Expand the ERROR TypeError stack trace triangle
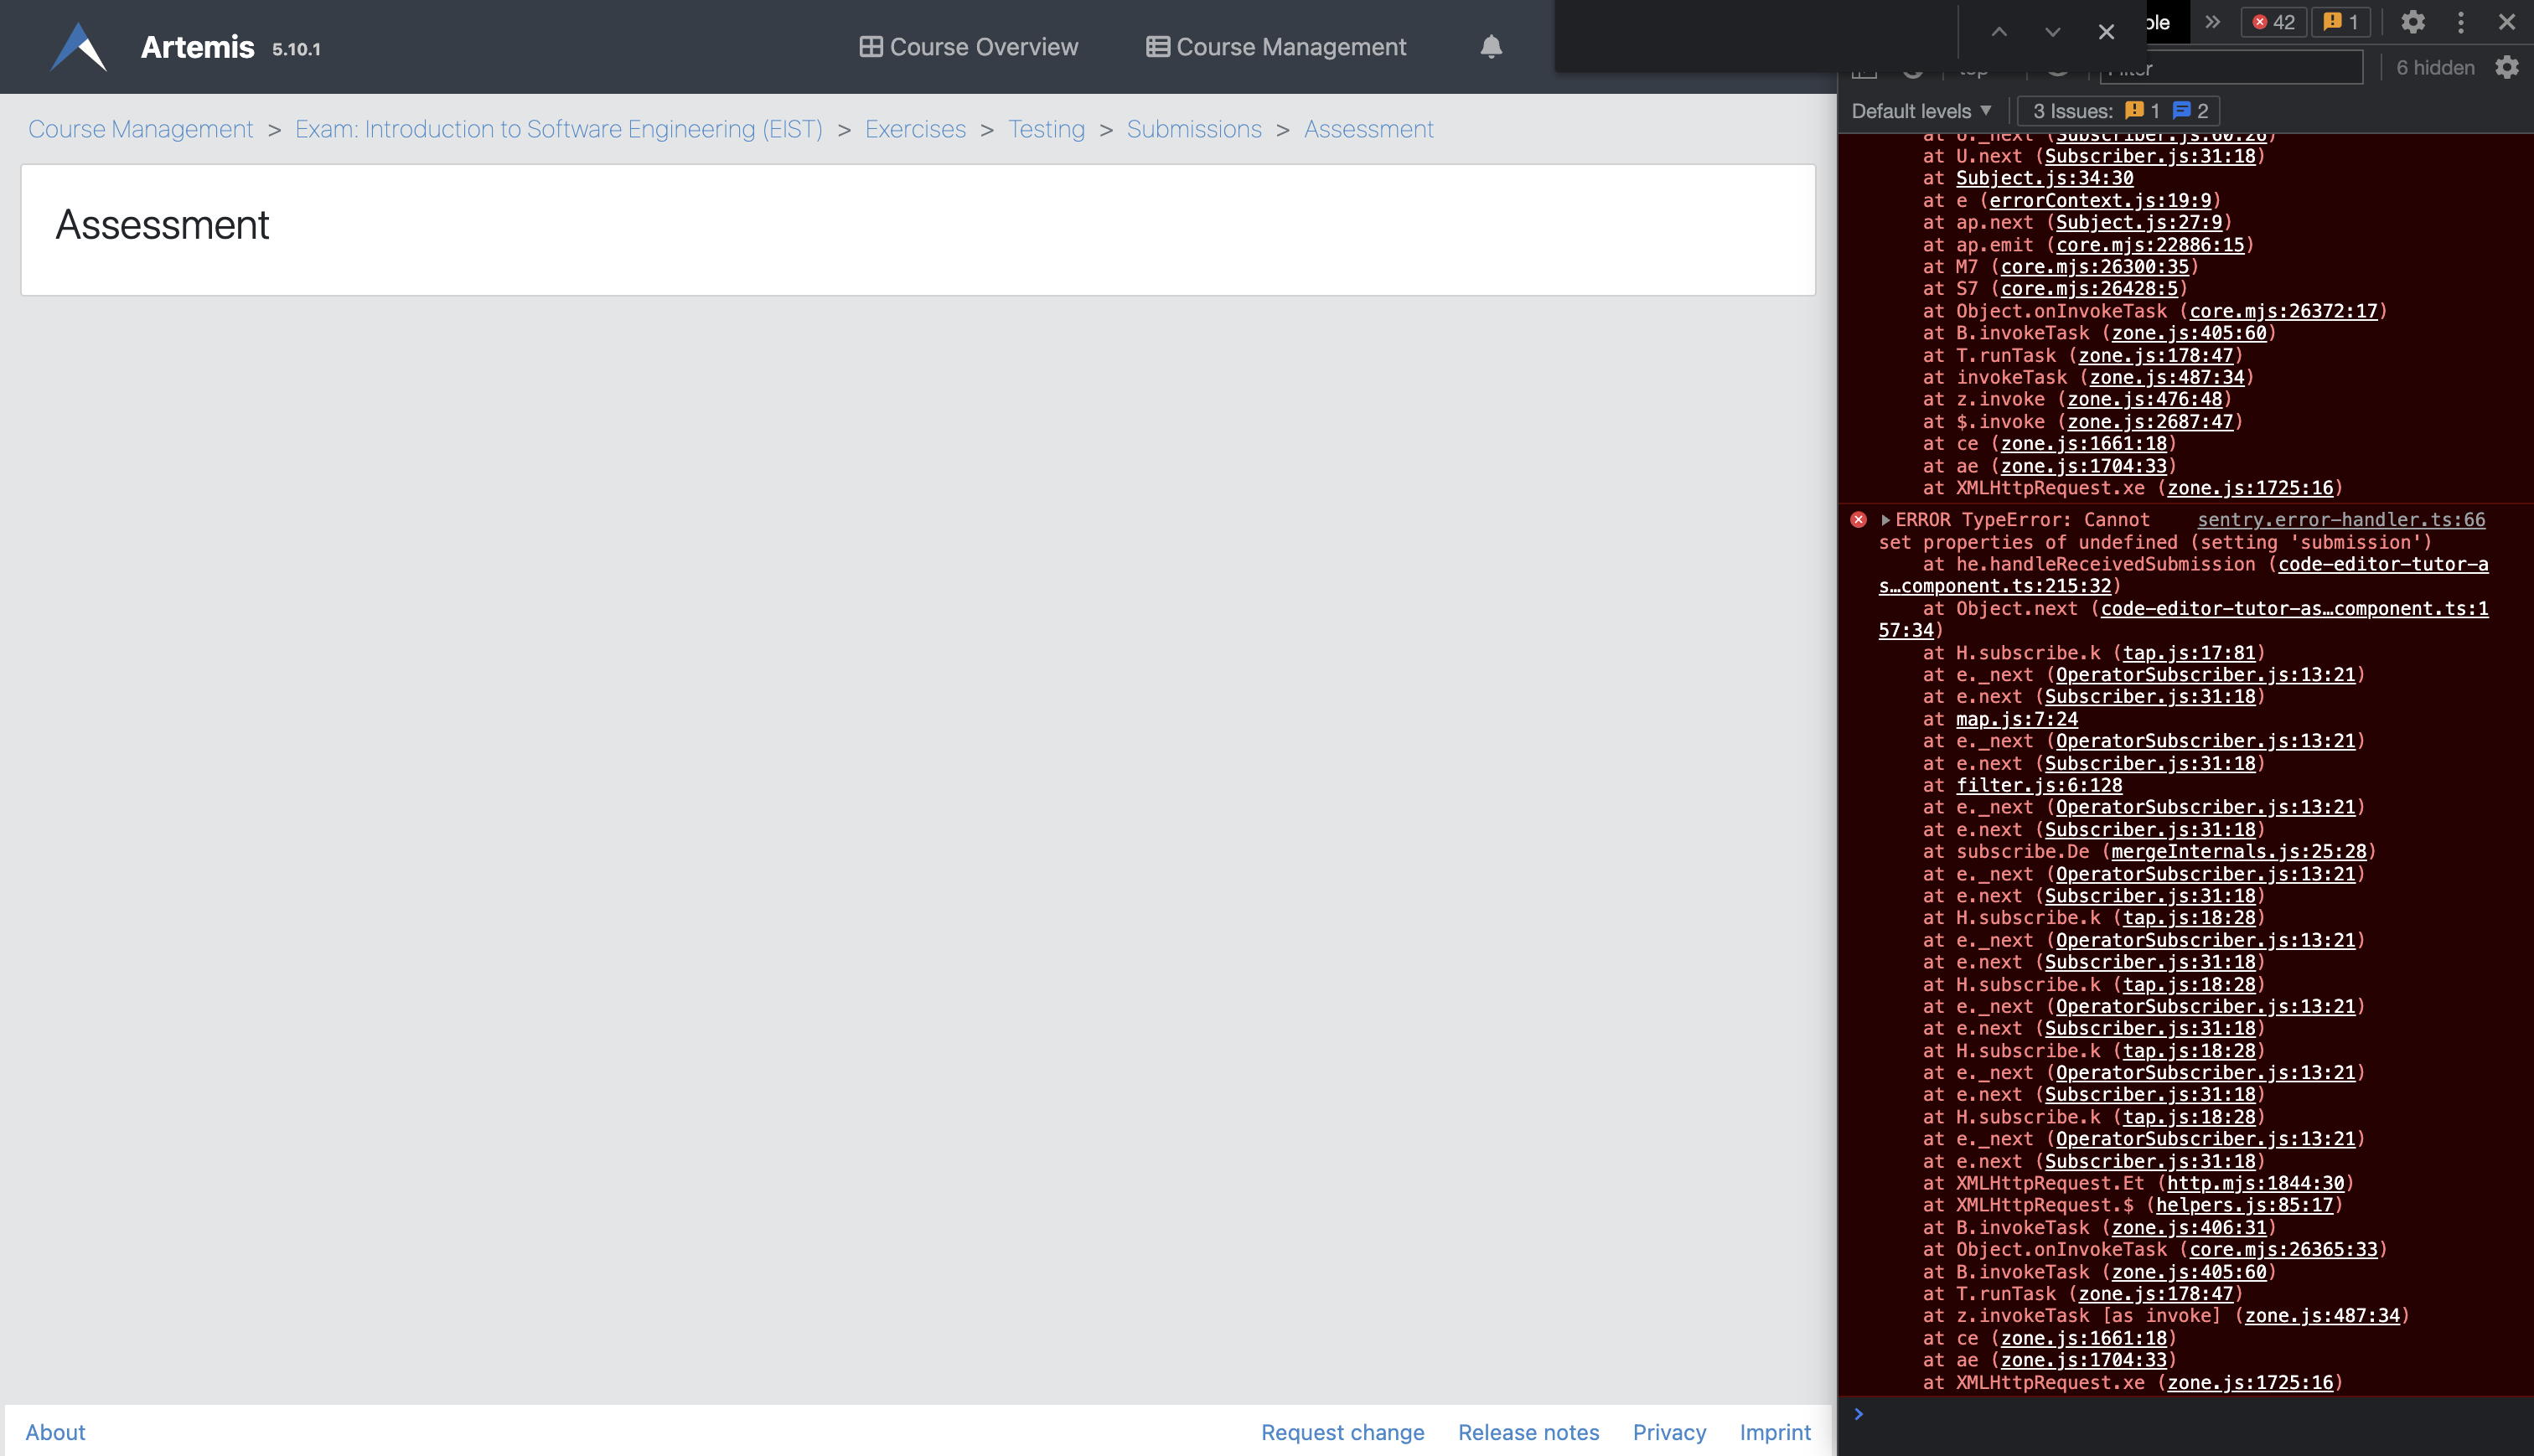This screenshot has height=1456, width=2534. (1886, 520)
